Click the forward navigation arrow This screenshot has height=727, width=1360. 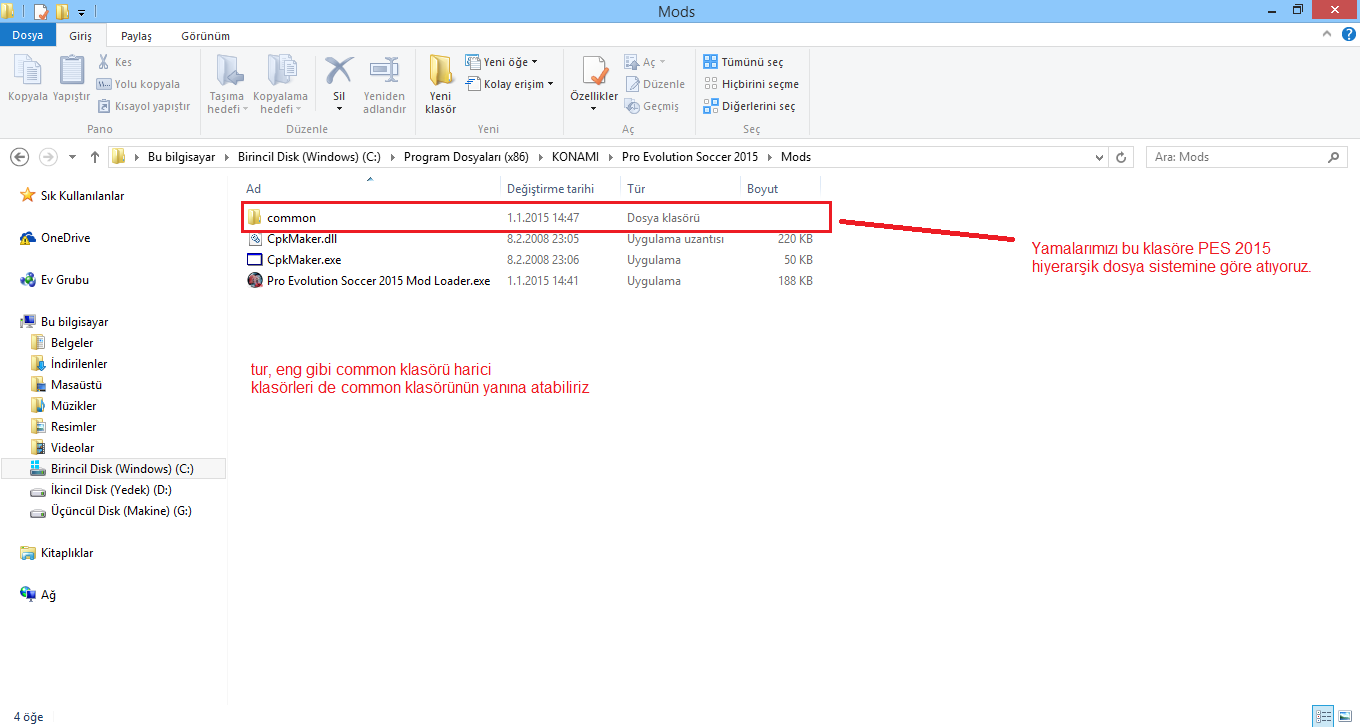click(48, 157)
